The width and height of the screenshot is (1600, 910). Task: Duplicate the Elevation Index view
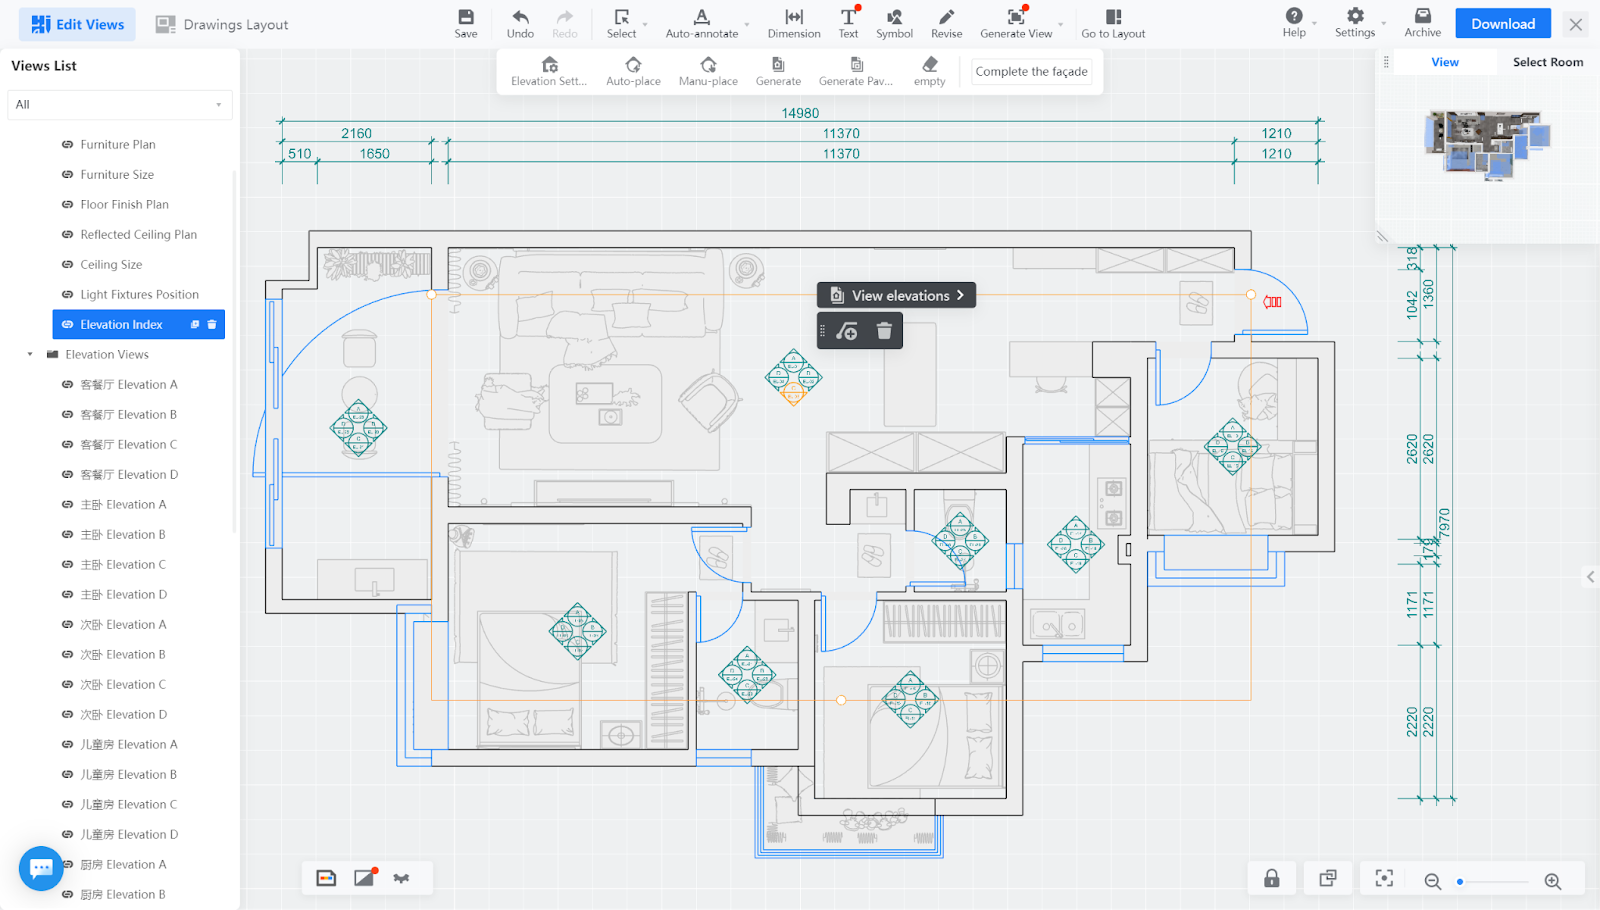(x=195, y=325)
